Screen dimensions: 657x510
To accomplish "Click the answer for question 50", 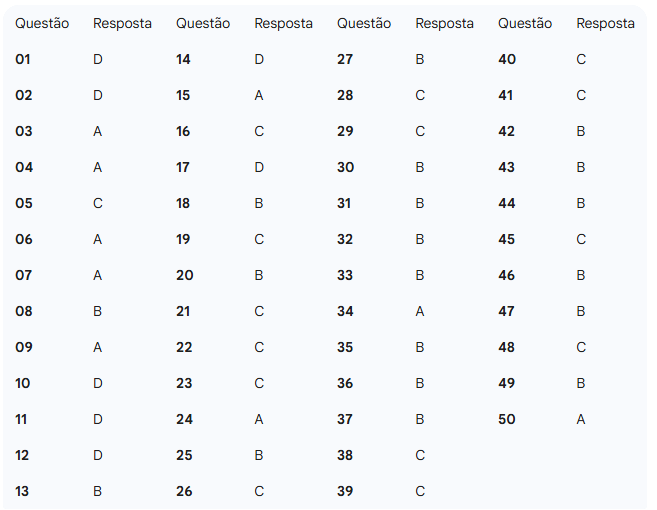I will 581,420.
